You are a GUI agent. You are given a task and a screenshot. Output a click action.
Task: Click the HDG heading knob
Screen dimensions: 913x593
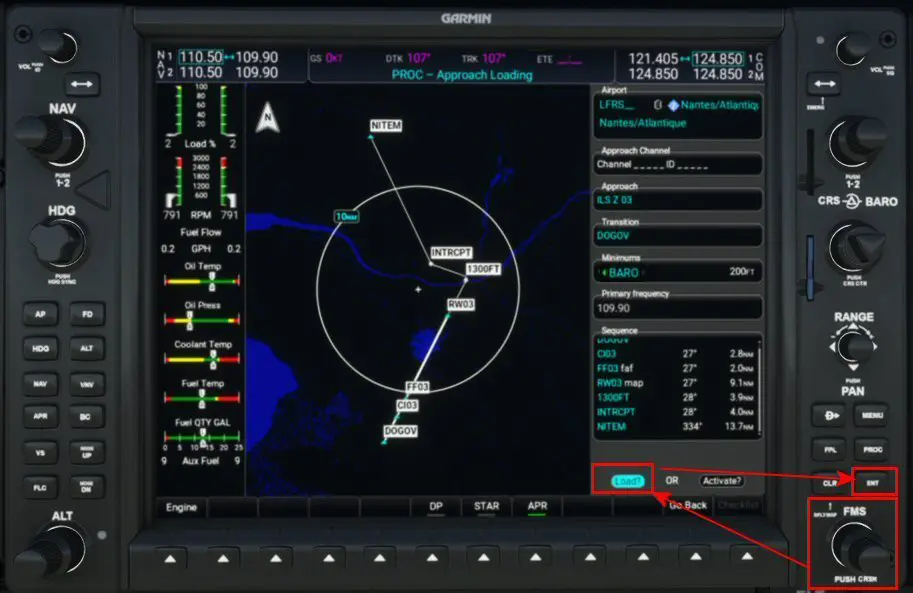58,243
